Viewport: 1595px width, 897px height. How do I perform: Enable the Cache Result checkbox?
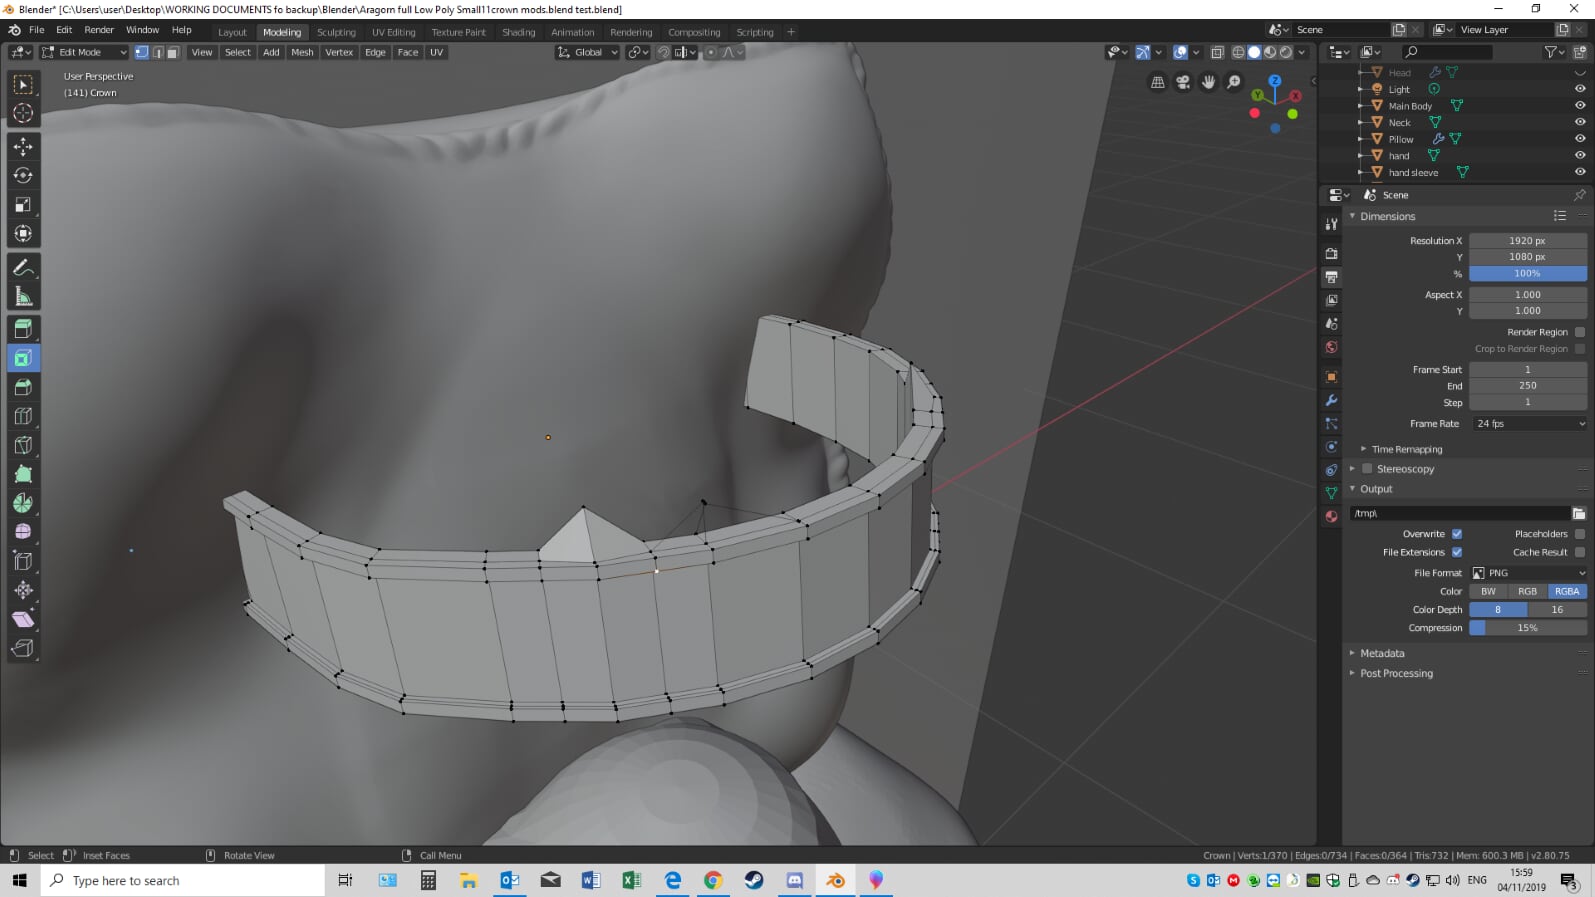point(1580,552)
